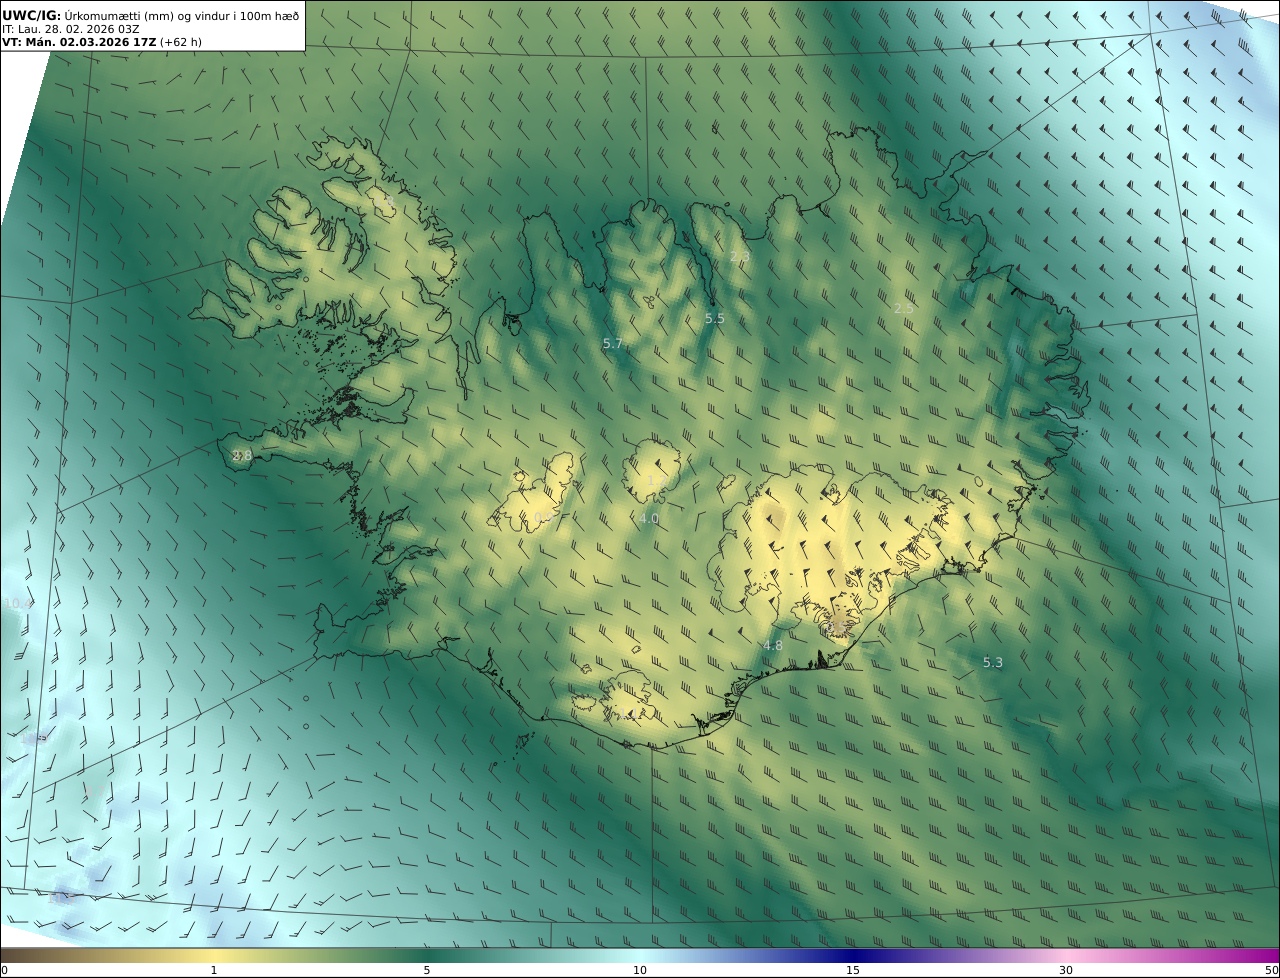Click the 4.0 value label below the glacier
The width and height of the screenshot is (1280, 978).
pos(649,518)
